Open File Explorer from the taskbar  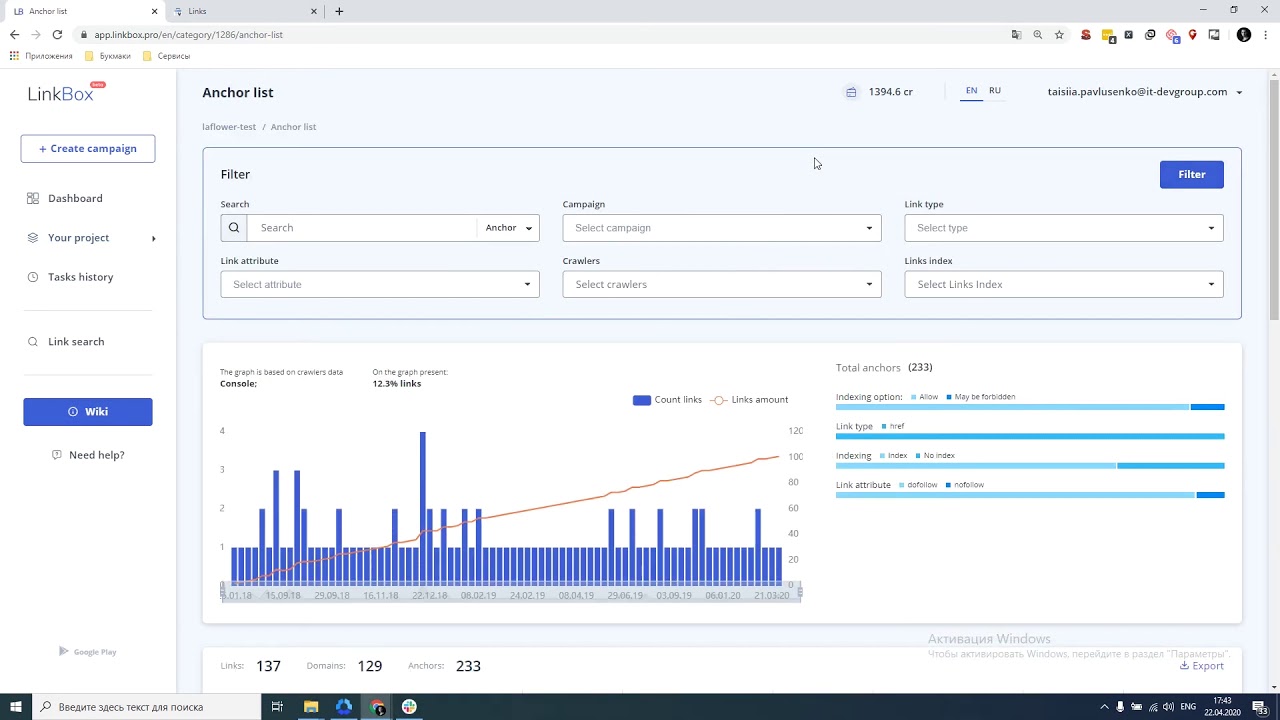[x=311, y=707]
